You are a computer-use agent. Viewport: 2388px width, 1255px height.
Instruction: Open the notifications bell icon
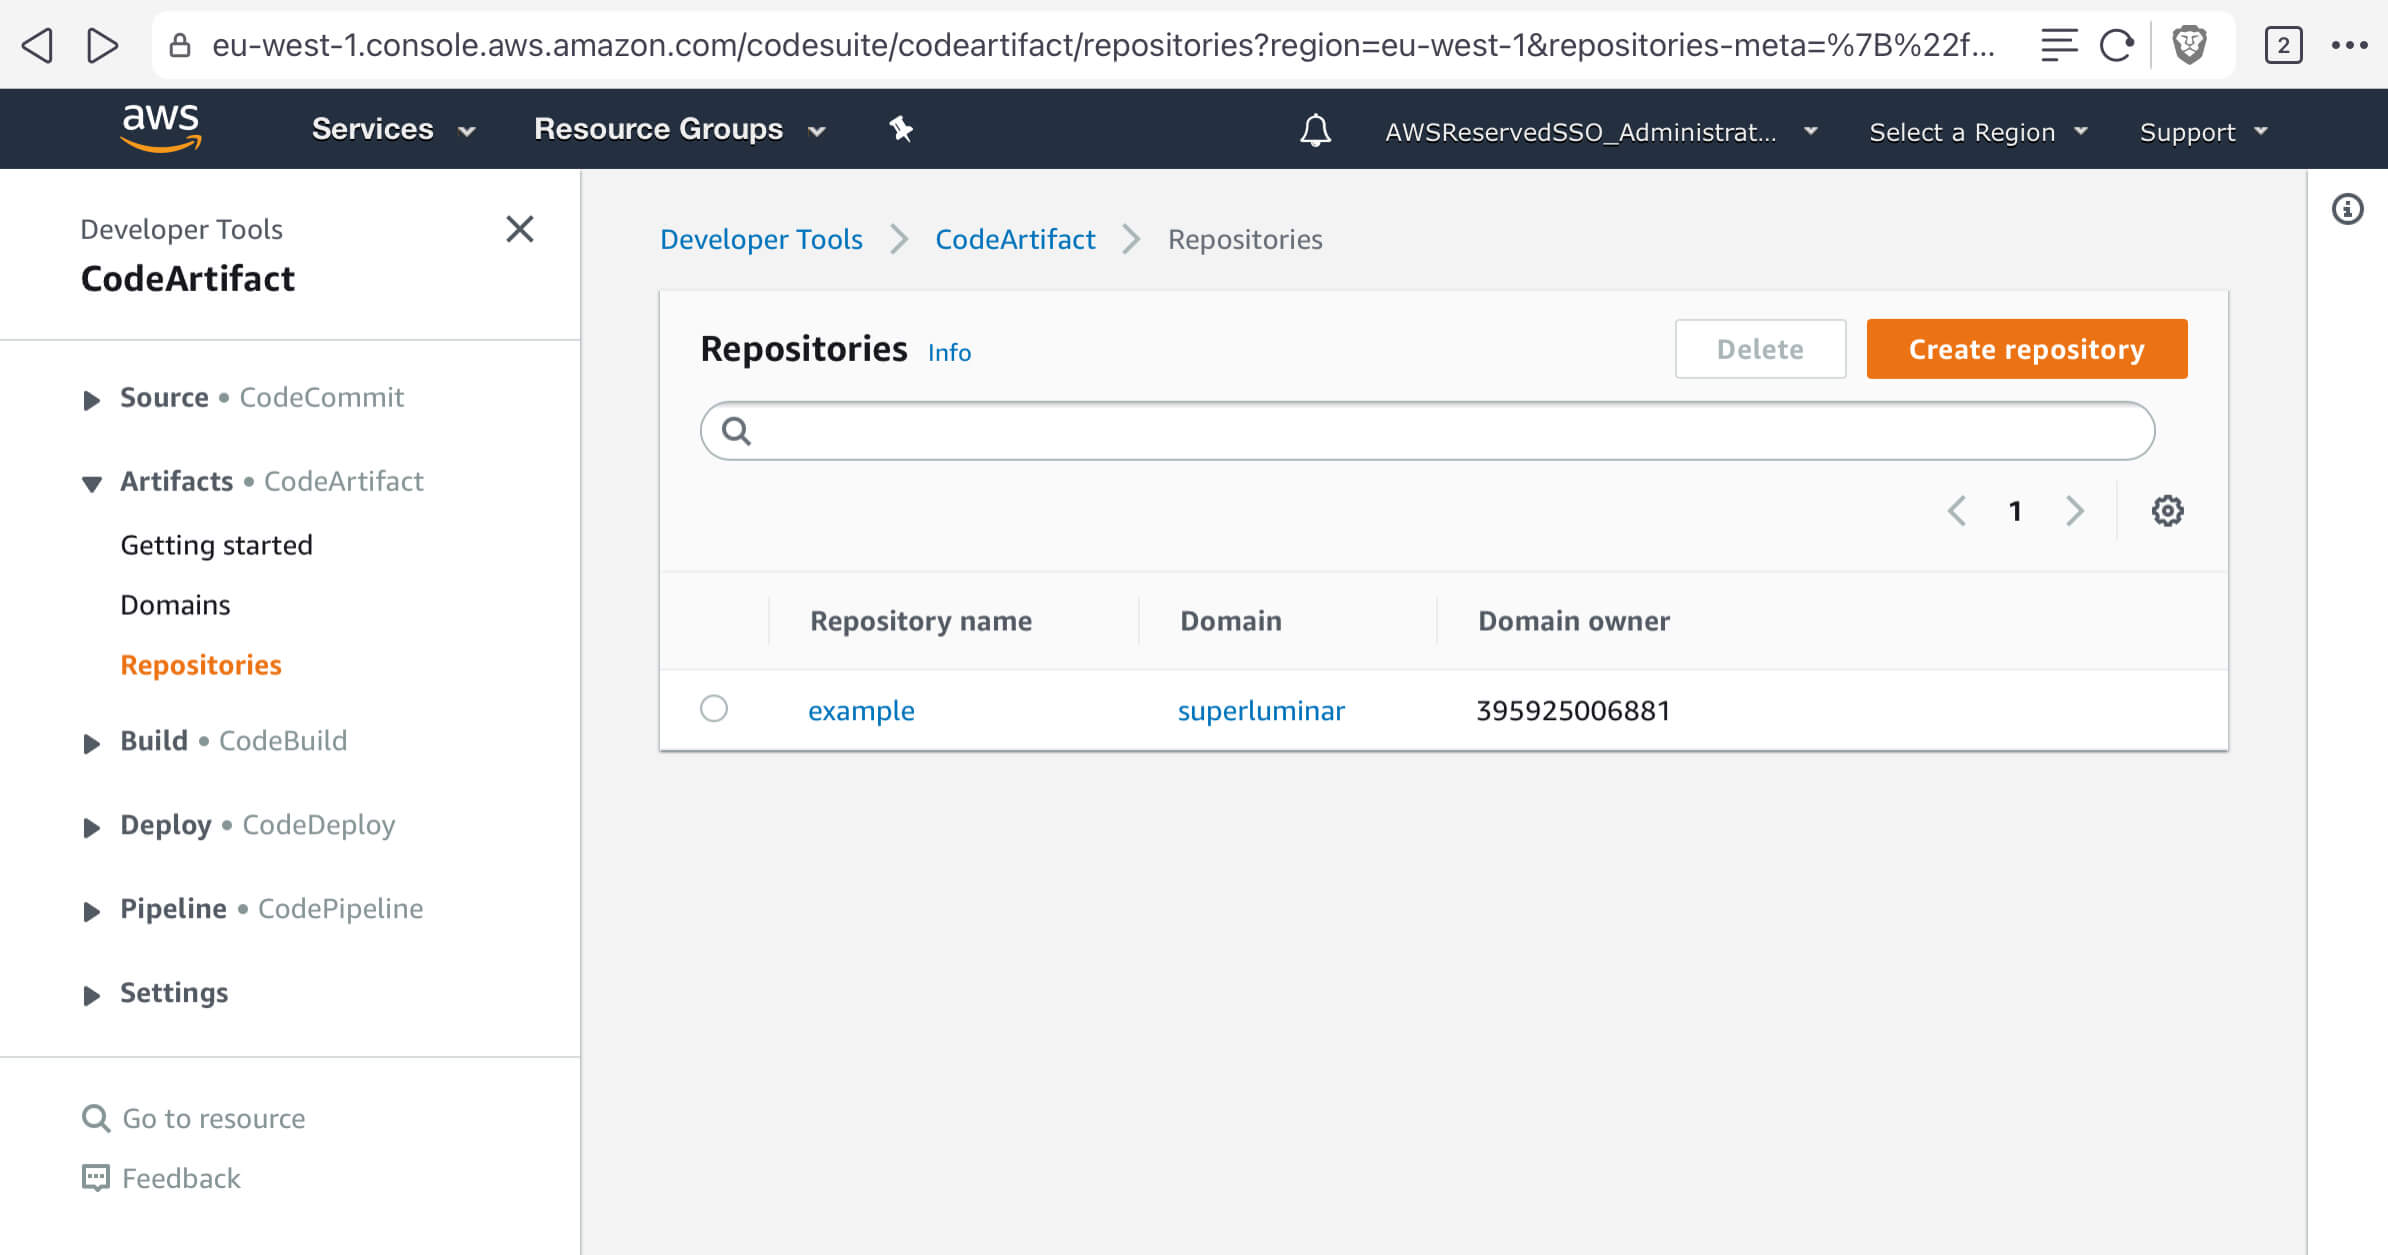coord(1315,131)
